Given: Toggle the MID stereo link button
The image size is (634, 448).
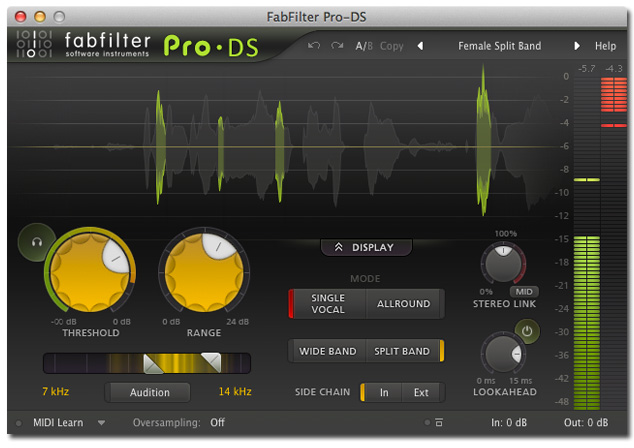Looking at the screenshot, I should (x=524, y=292).
